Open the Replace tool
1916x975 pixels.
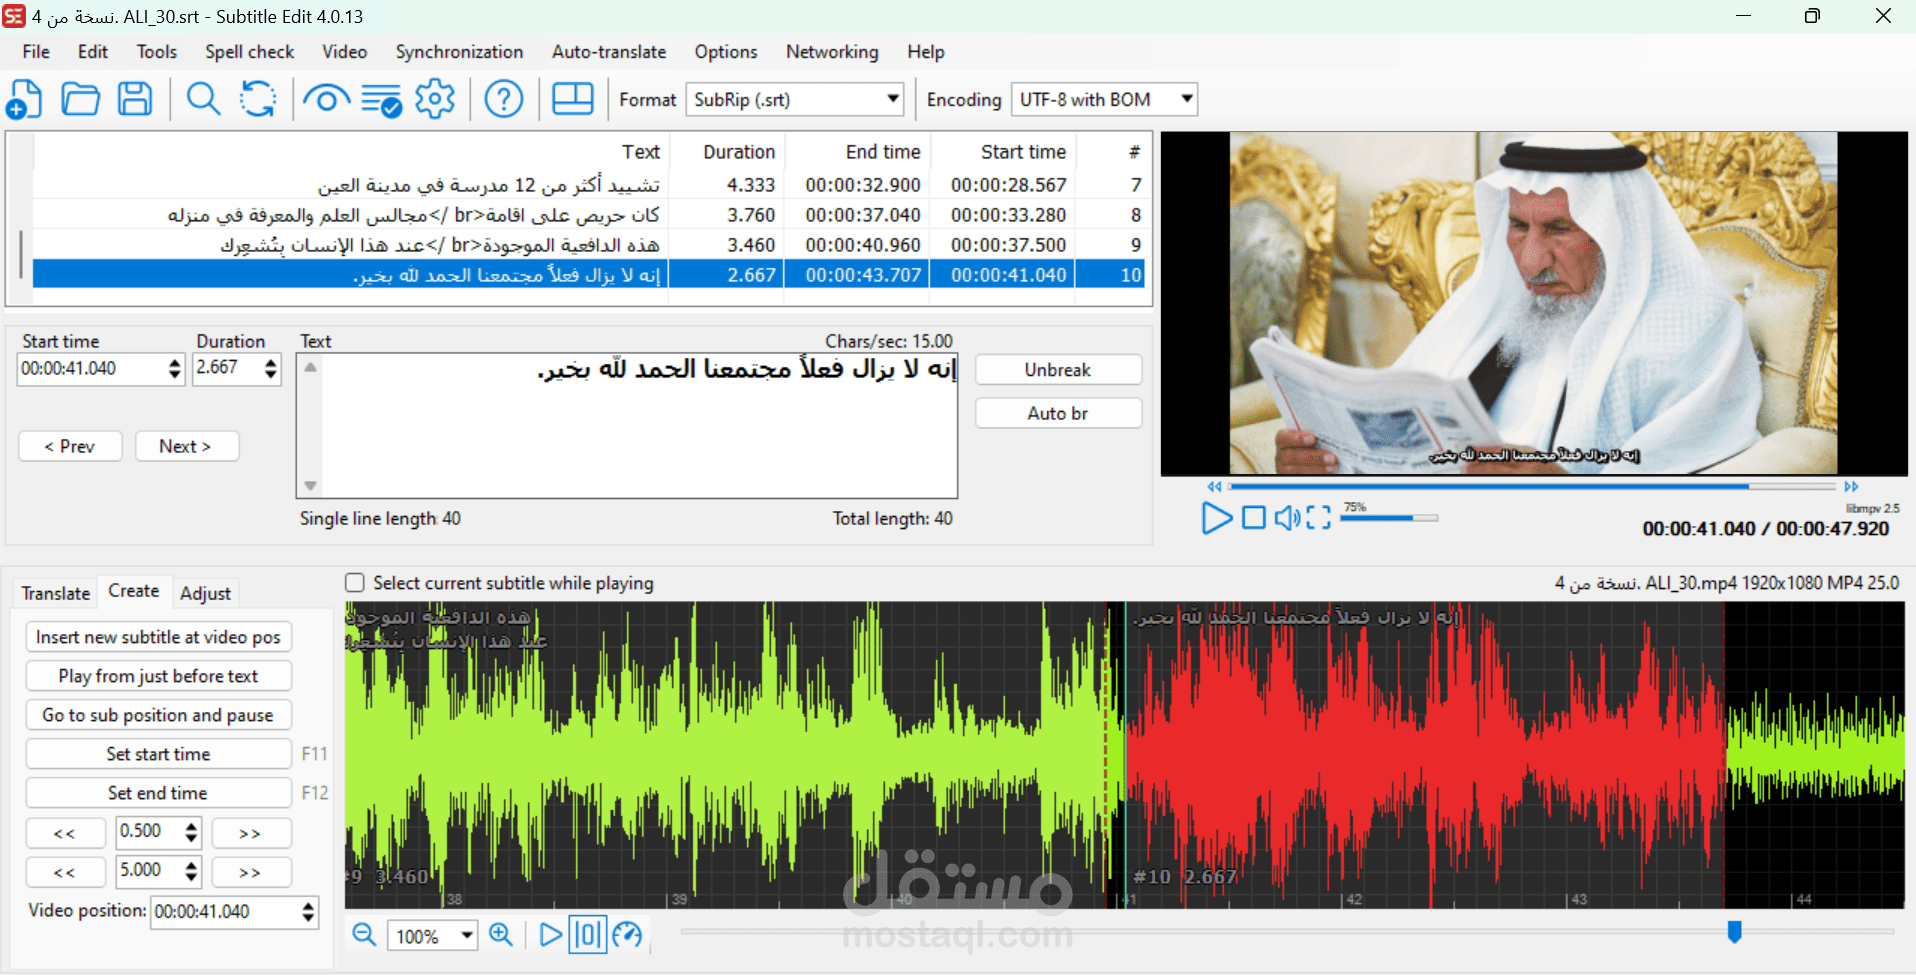tap(257, 98)
